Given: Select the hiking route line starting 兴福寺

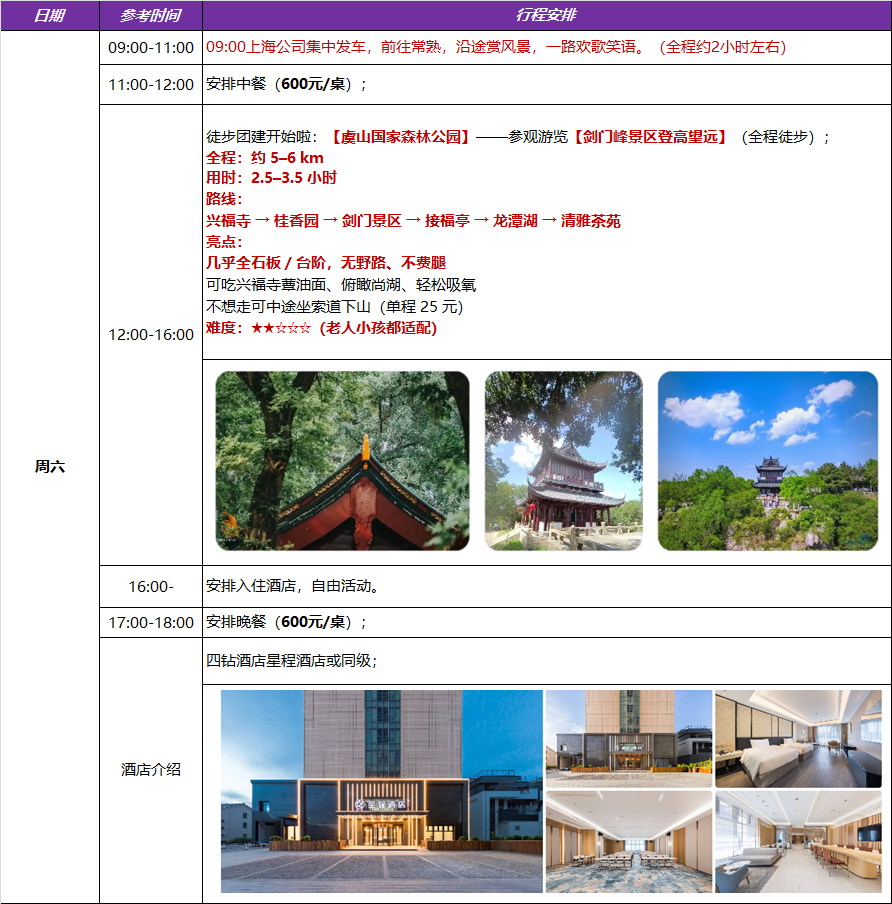Looking at the screenshot, I should coord(412,221).
